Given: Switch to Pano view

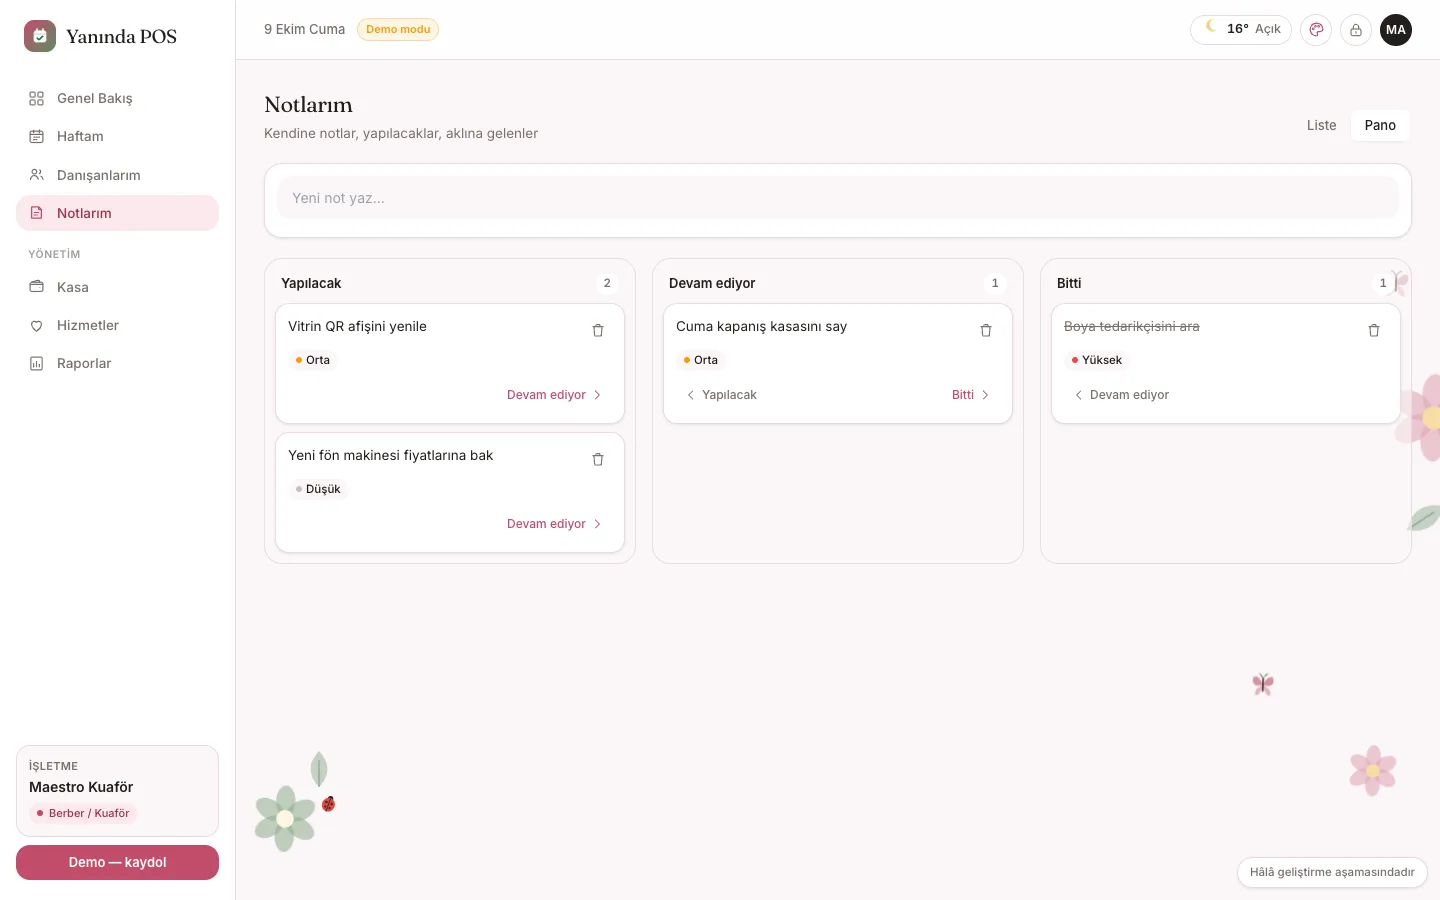Looking at the screenshot, I should [x=1380, y=125].
